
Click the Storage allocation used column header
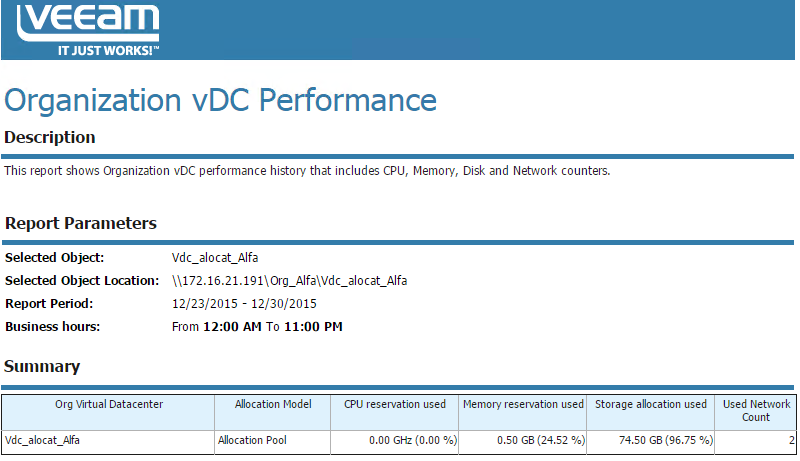click(651, 404)
